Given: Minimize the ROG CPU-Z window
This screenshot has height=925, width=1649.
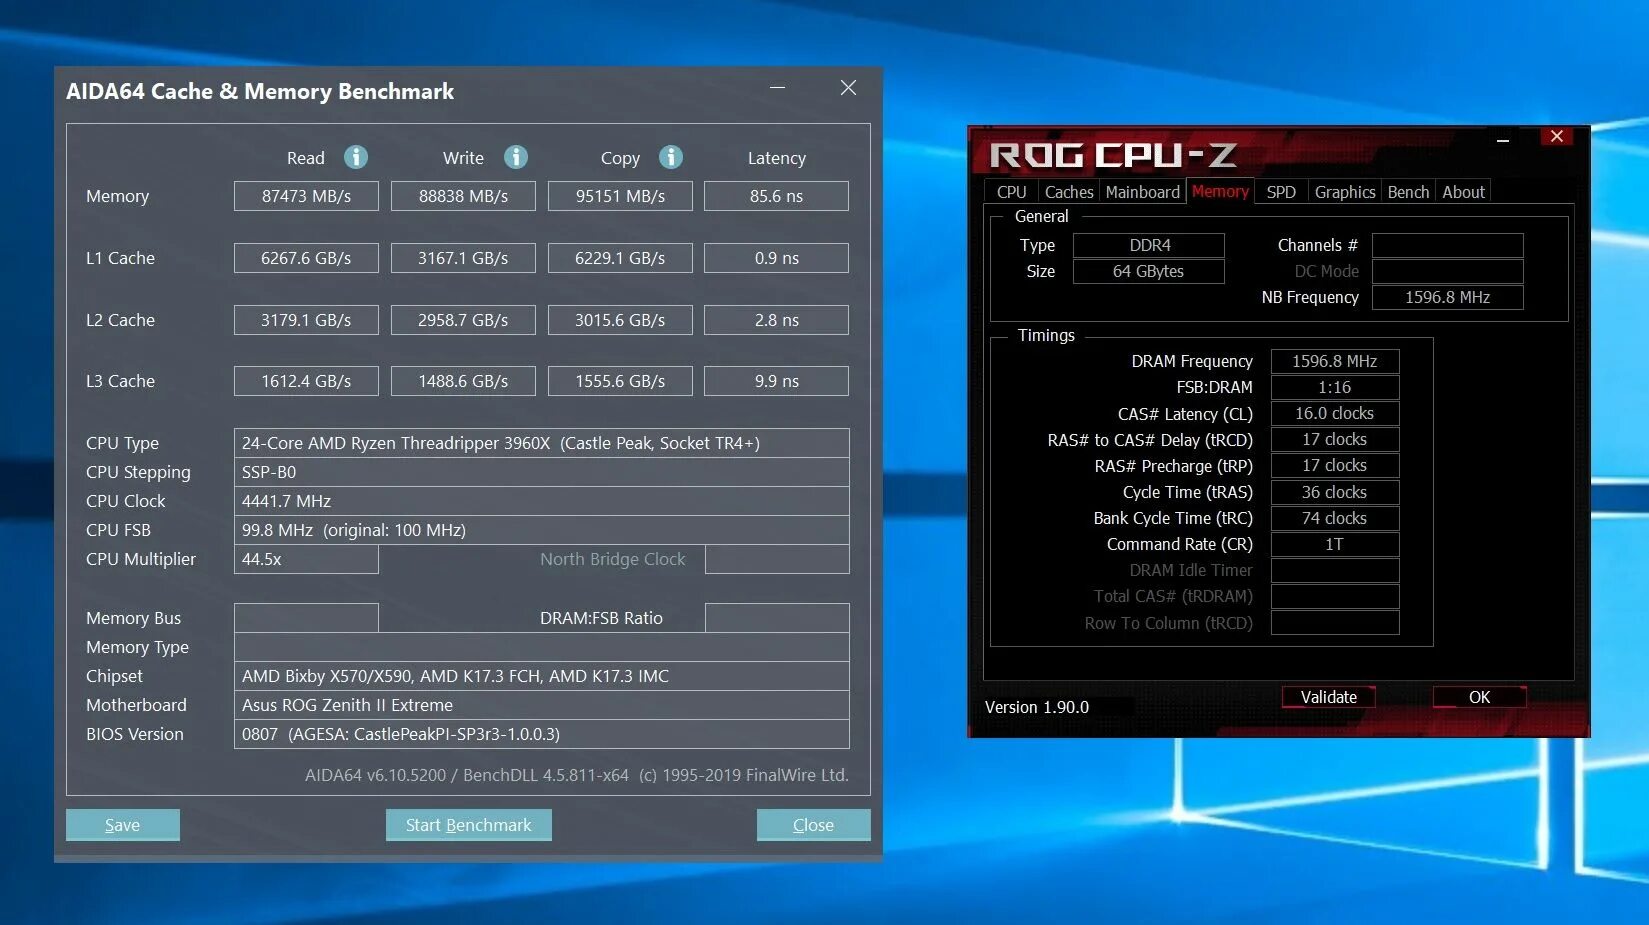Looking at the screenshot, I should [1502, 138].
